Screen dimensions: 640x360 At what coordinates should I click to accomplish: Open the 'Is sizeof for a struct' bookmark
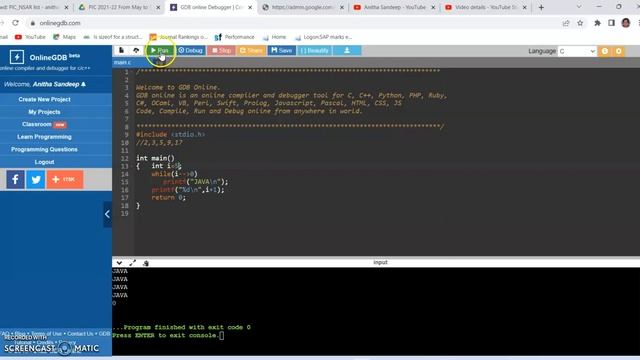[x=113, y=37]
